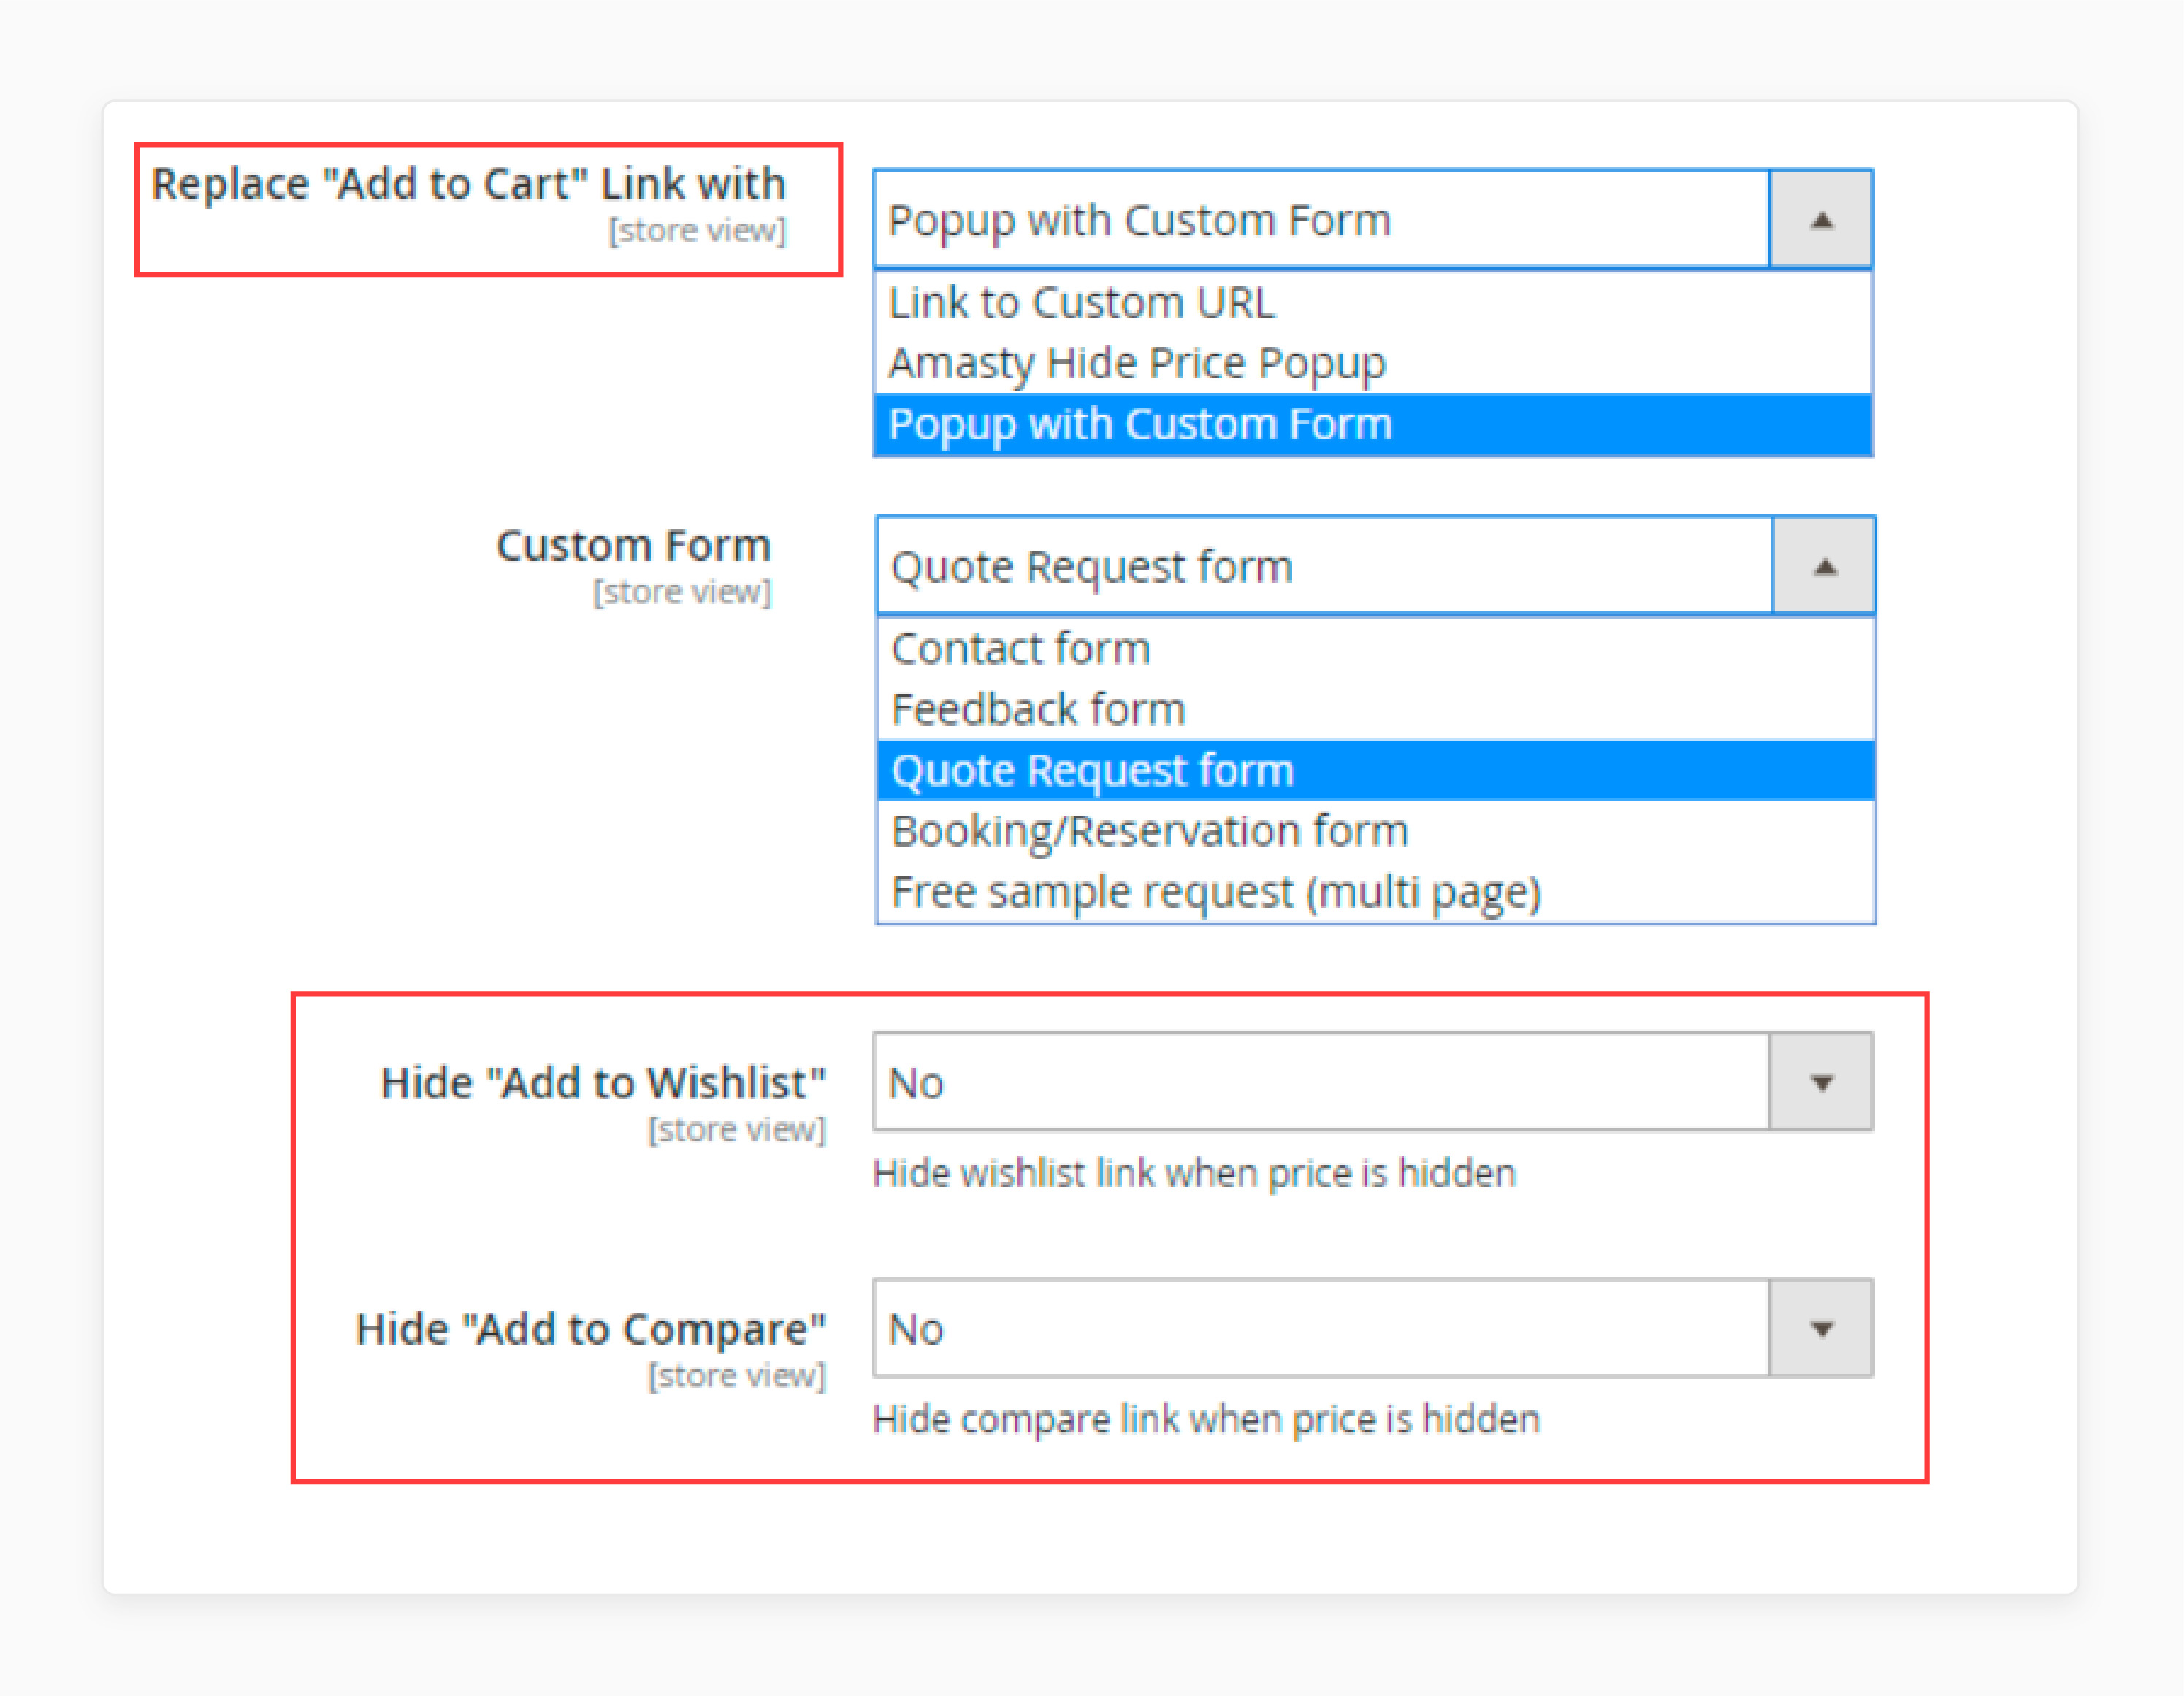Select highlighted Quote Request form option
This screenshot has height=1696, width=2184.
(1375, 771)
